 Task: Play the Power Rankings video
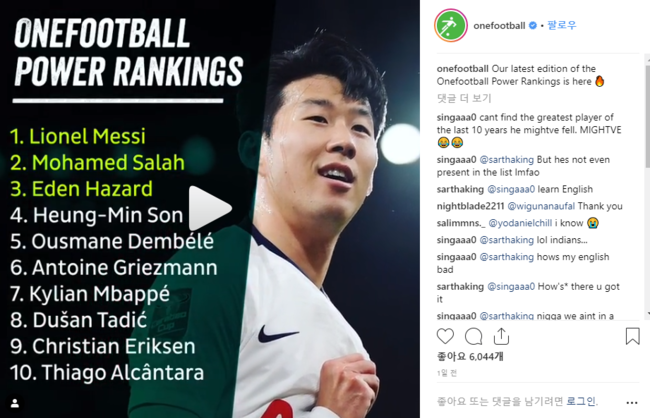(209, 208)
